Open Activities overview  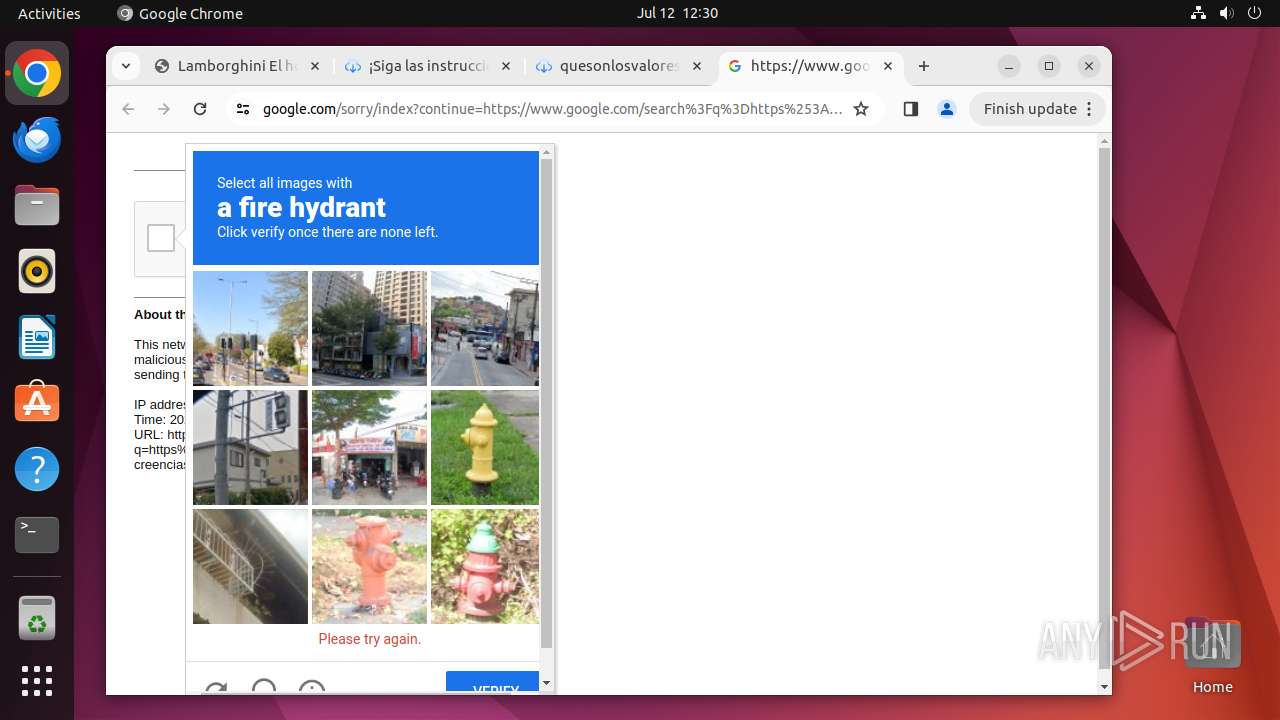point(49,13)
